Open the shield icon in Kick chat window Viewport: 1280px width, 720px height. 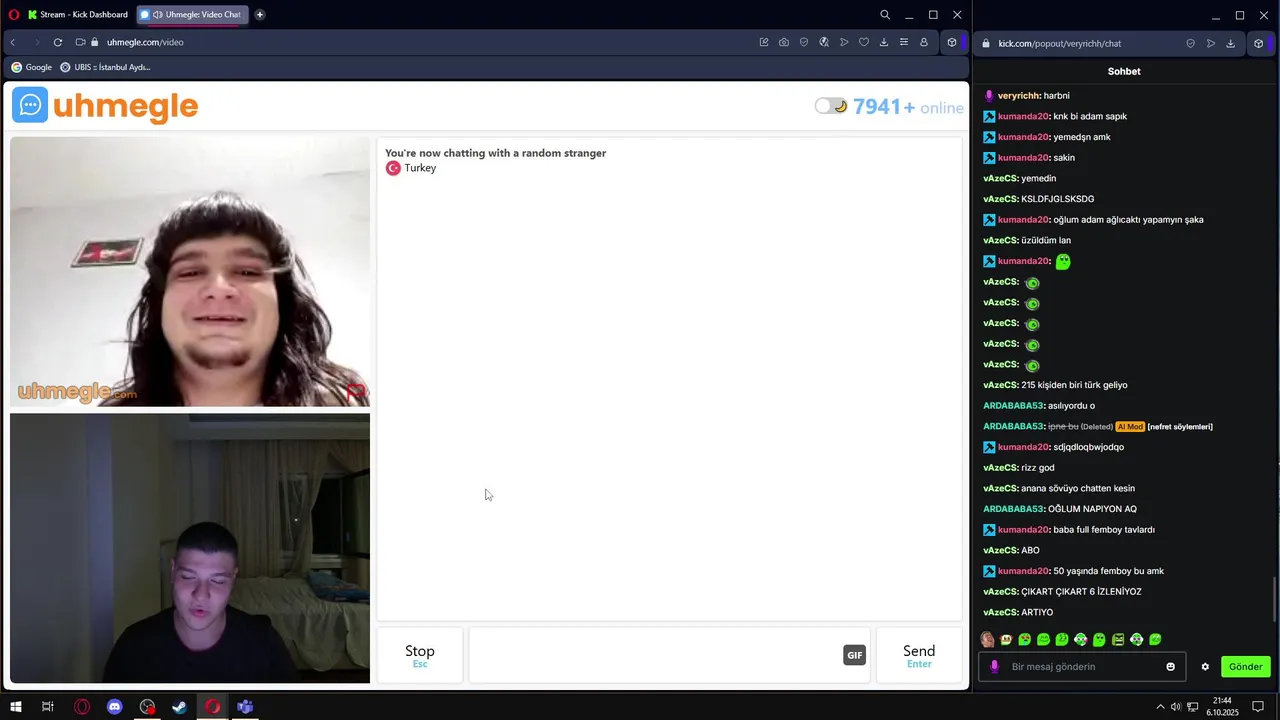[1190, 43]
